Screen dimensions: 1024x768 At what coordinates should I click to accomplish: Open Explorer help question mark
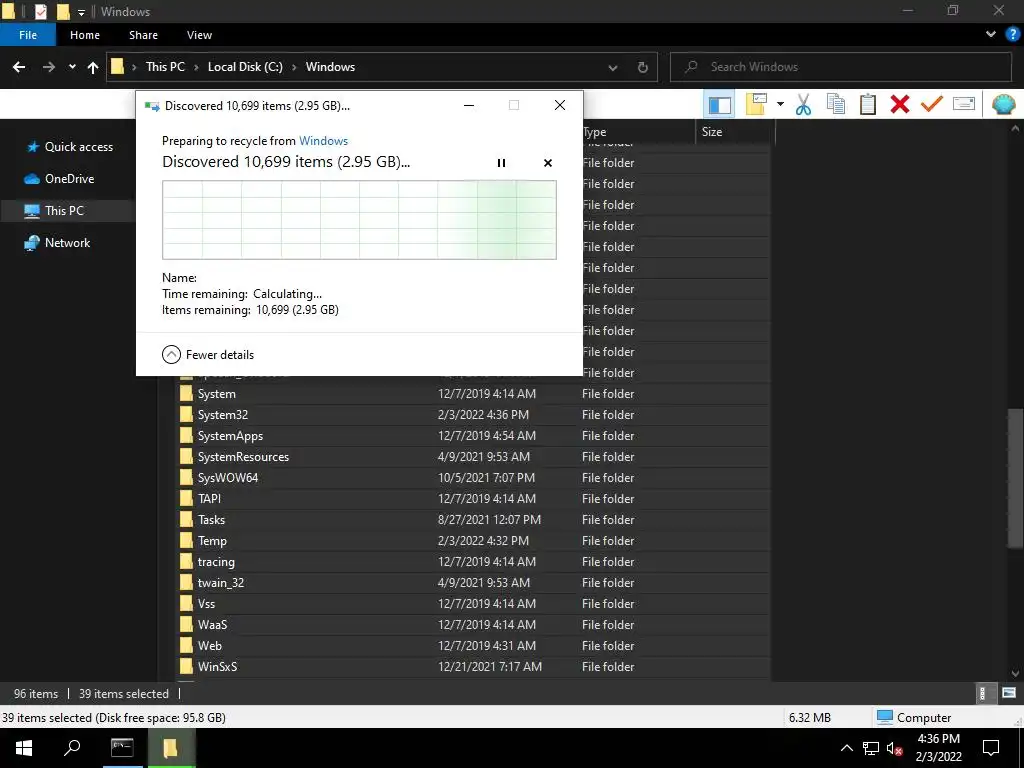click(1012, 35)
